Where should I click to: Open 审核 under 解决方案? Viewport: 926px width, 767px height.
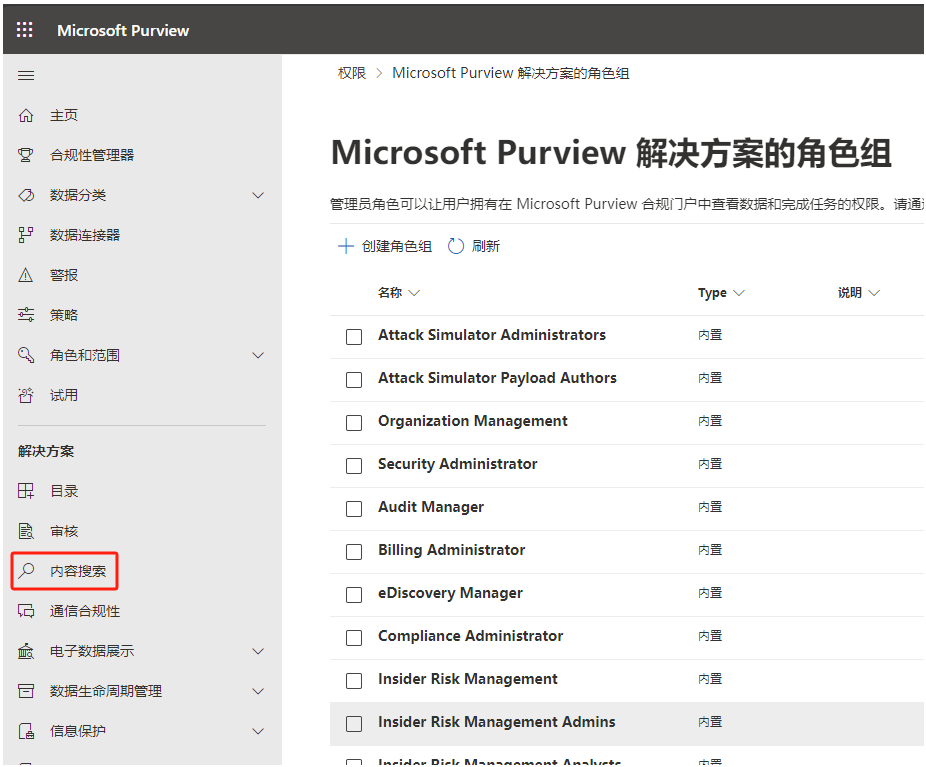pos(64,531)
